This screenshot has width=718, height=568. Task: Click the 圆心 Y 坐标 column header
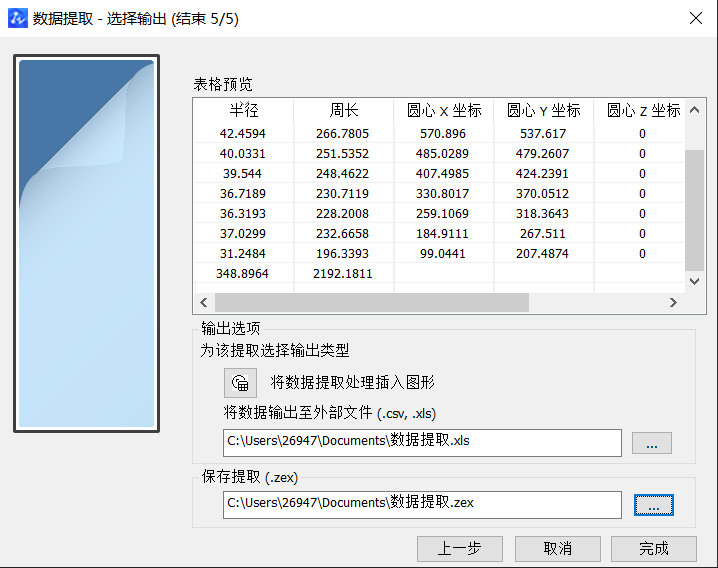pos(543,111)
